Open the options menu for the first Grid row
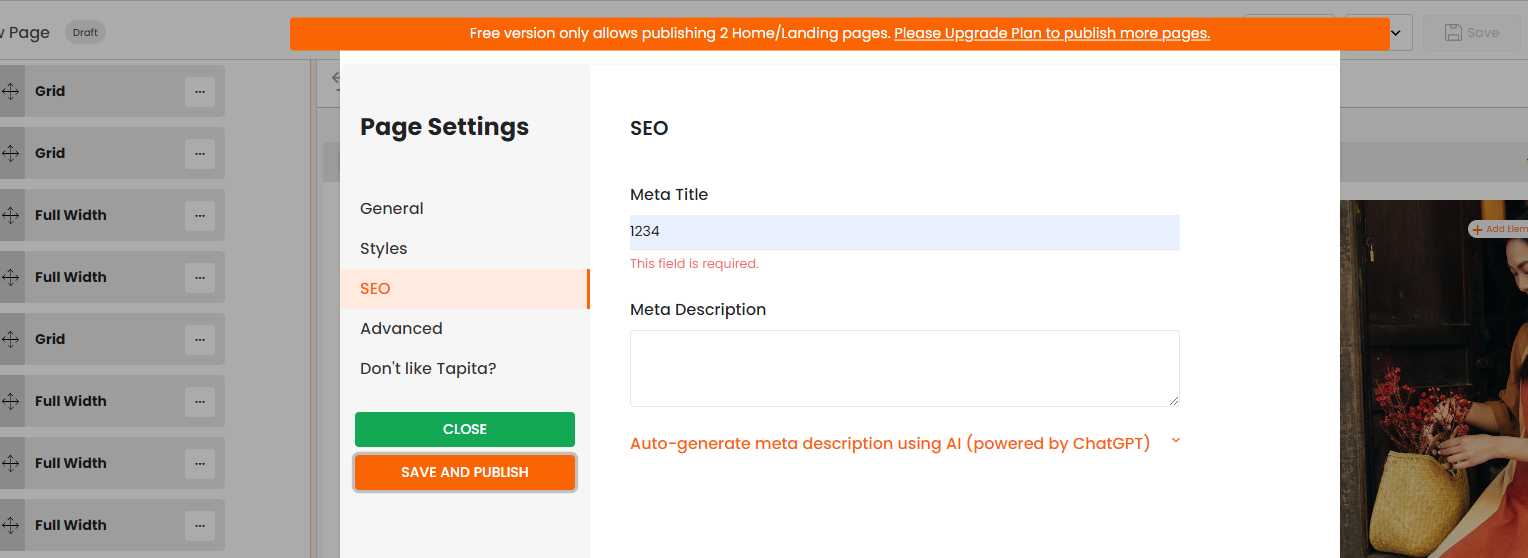This screenshot has width=1528, height=558. (x=199, y=91)
